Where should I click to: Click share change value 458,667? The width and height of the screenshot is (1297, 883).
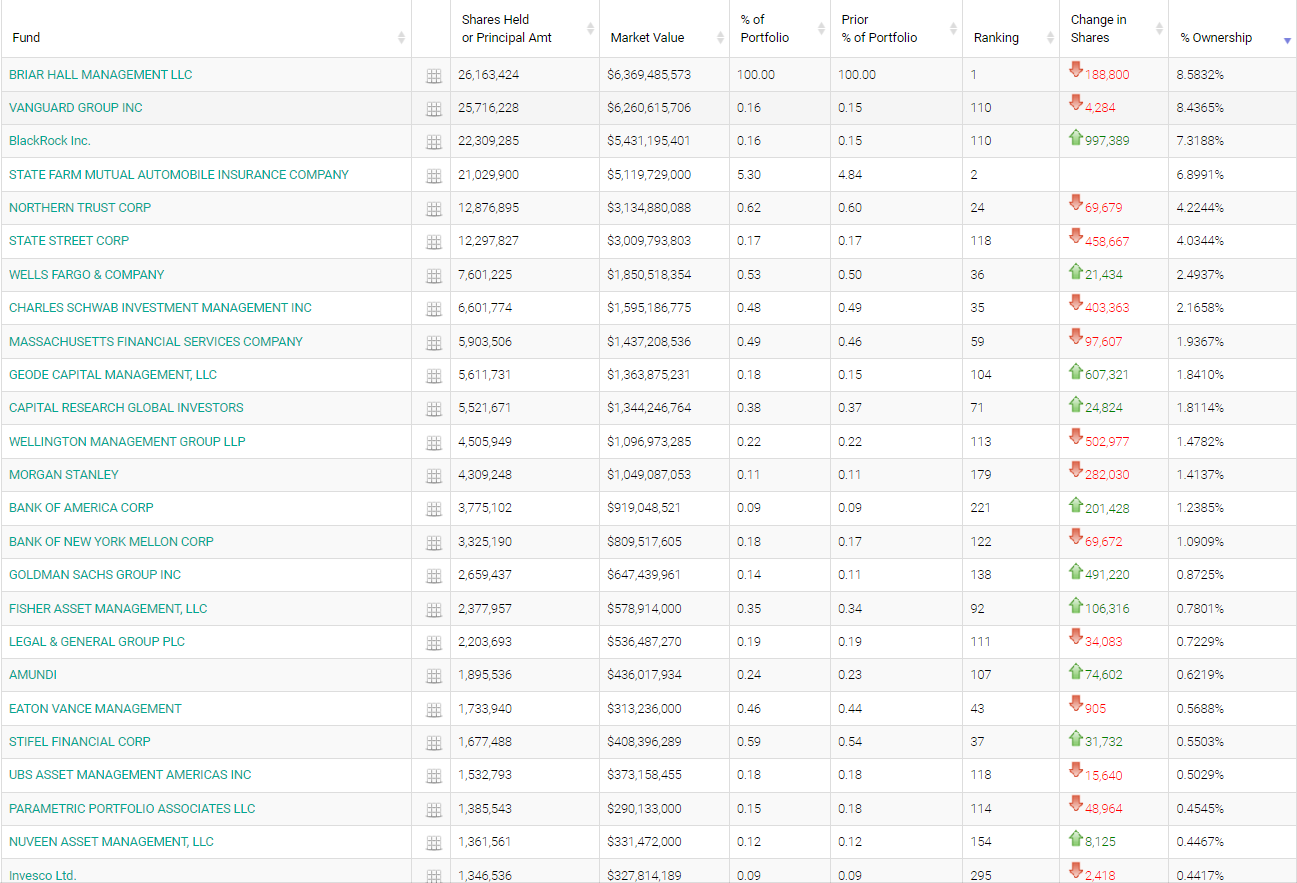[x=1107, y=241]
